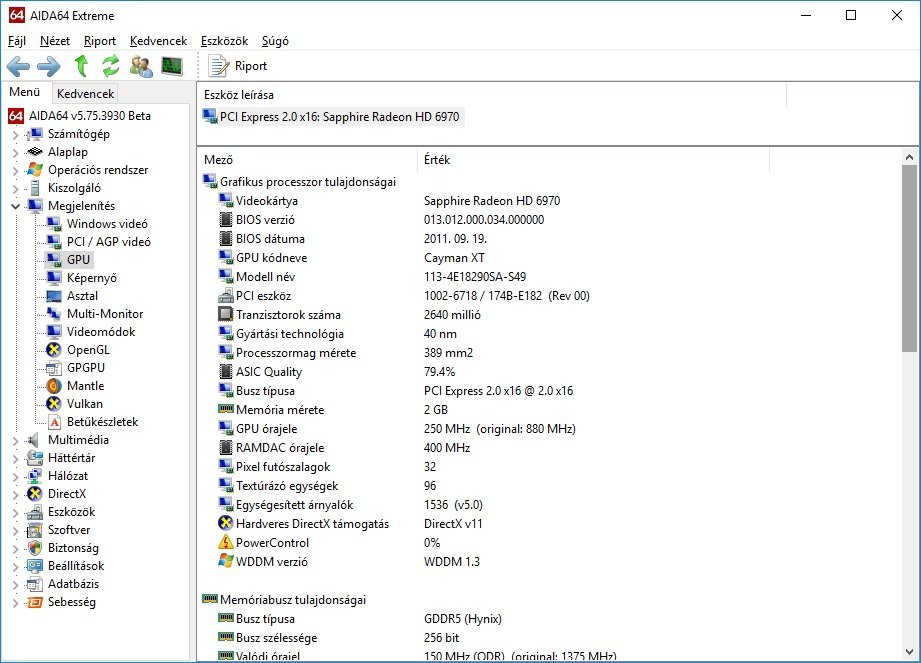
Task: Refresh the page with the green arrows
Action: tap(110, 66)
